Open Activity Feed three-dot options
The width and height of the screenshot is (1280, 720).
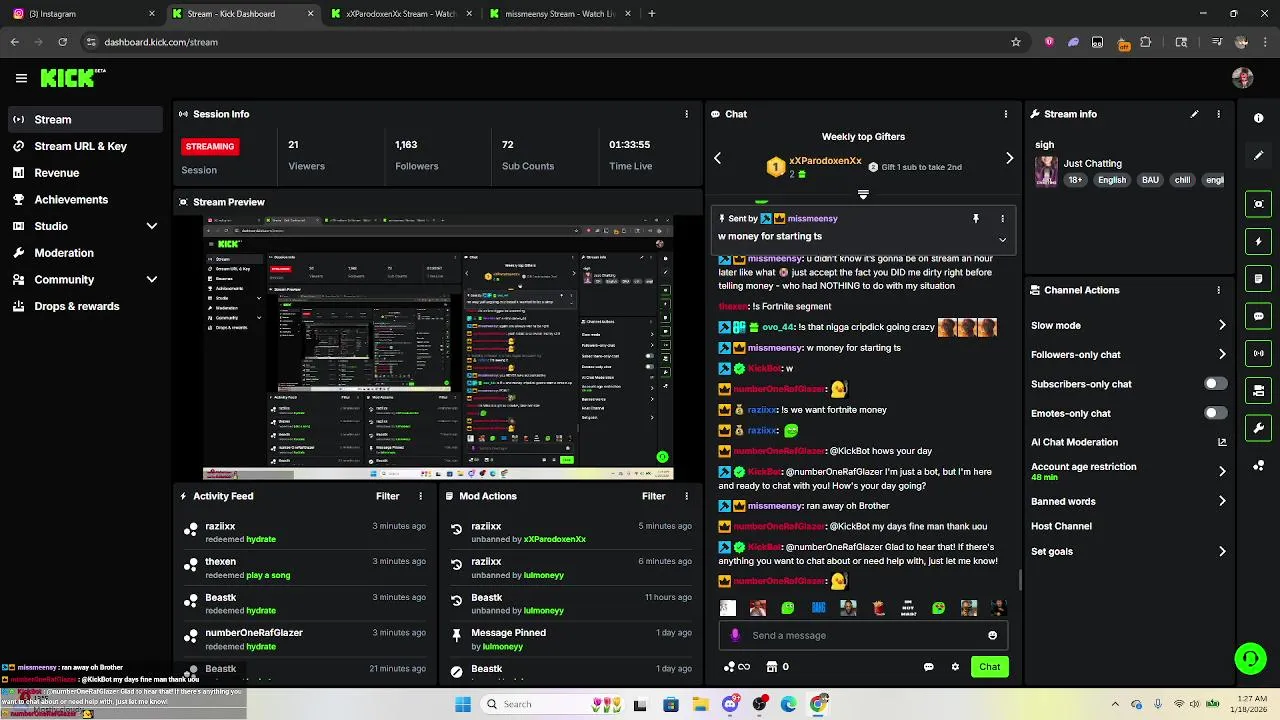coord(420,496)
